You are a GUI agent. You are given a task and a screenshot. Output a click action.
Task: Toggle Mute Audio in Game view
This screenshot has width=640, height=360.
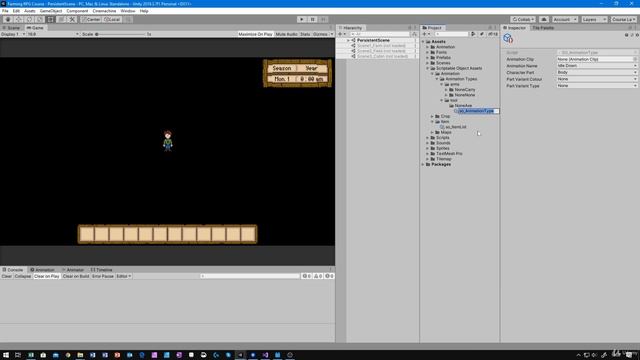[287, 34]
